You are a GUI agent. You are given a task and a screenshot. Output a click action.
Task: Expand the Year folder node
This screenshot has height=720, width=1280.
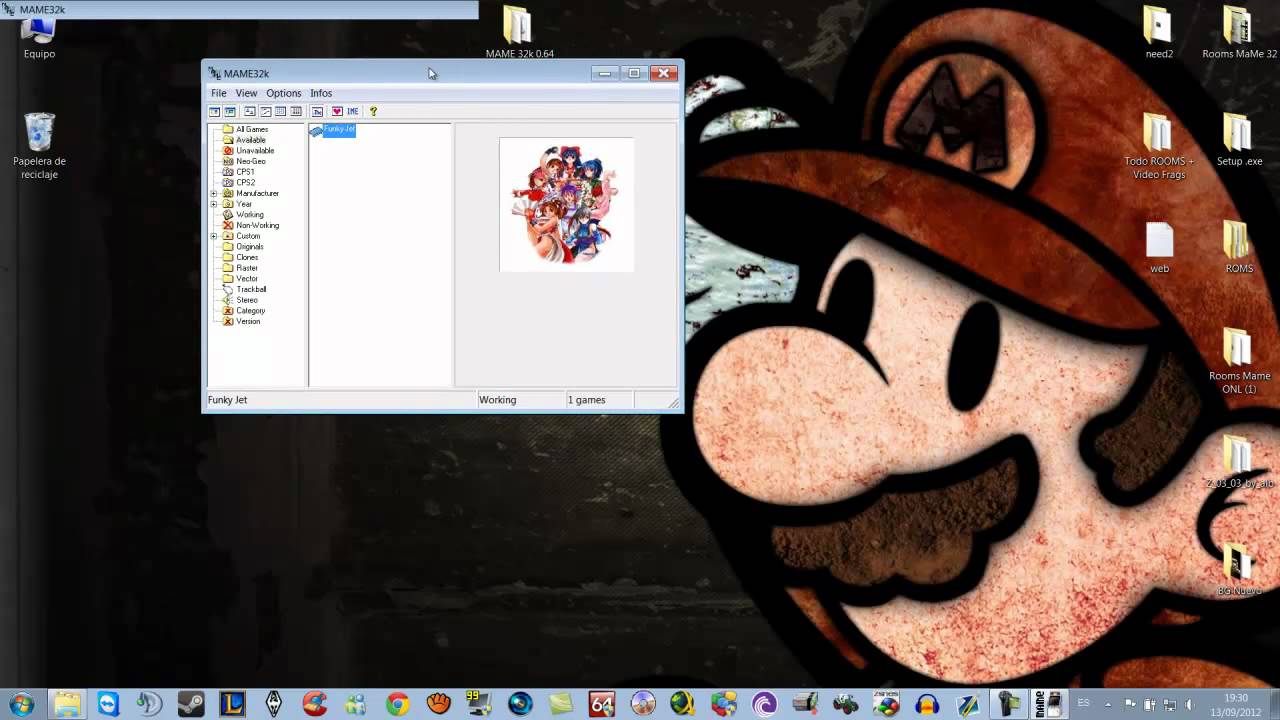click(x=214, y=204)
